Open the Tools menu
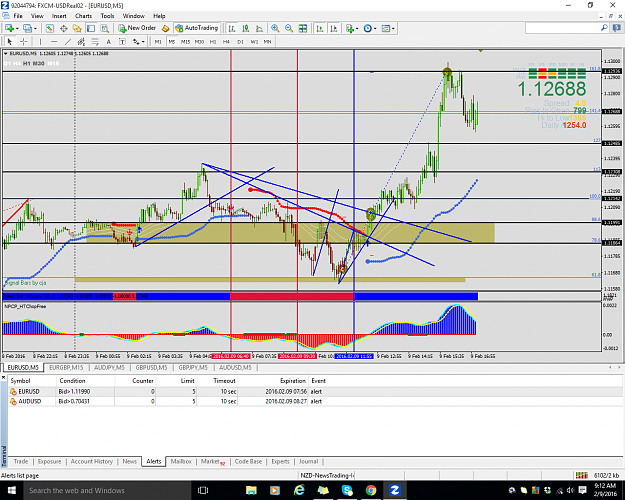 (107, 16)
